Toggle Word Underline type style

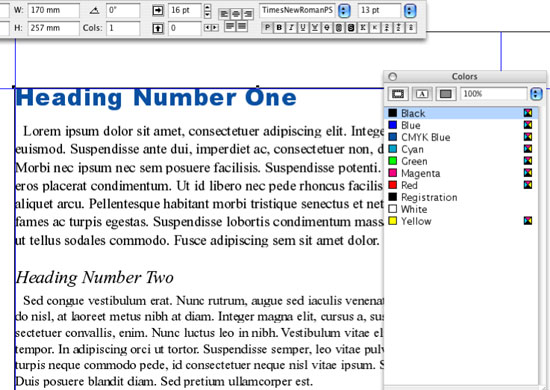pos(315,27)
